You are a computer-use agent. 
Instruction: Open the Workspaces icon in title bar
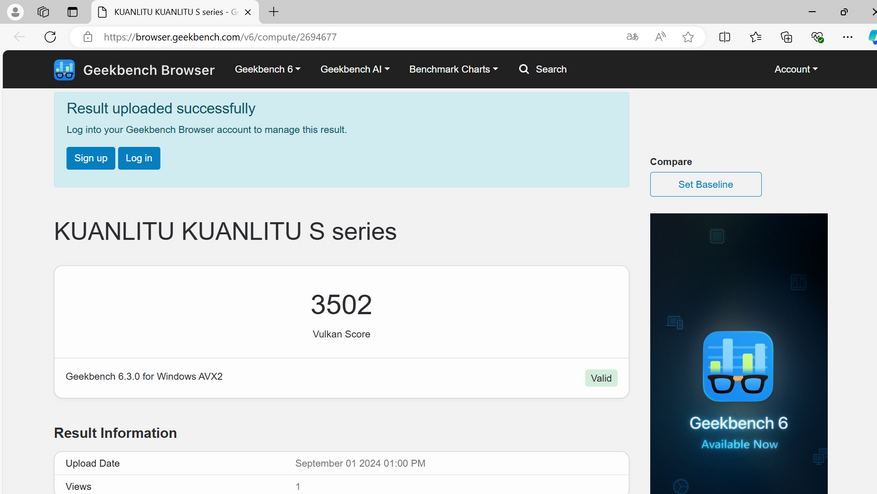(x=43, y=12)
